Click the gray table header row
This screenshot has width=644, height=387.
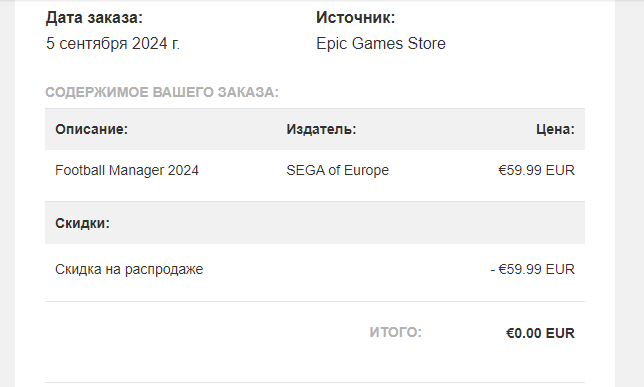315,129
